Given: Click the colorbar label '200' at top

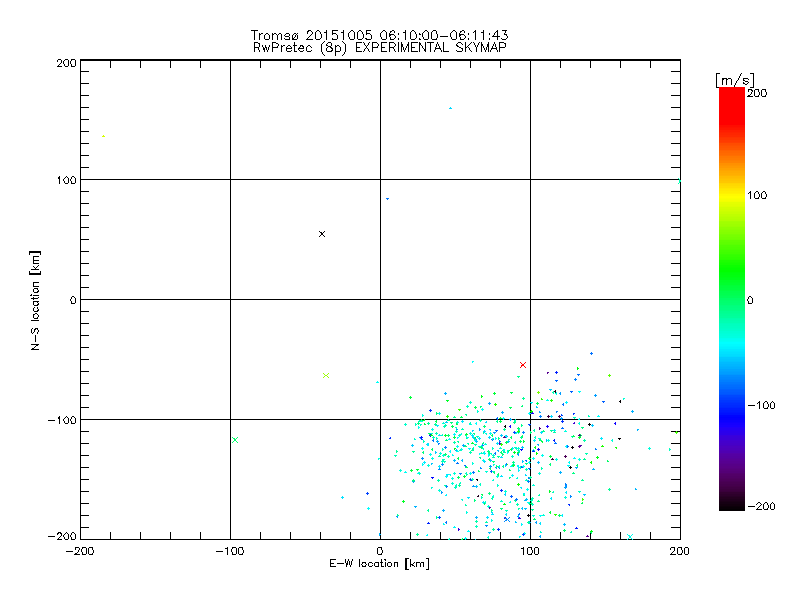Looking at the screenshot, I should (x=757, y=93).
